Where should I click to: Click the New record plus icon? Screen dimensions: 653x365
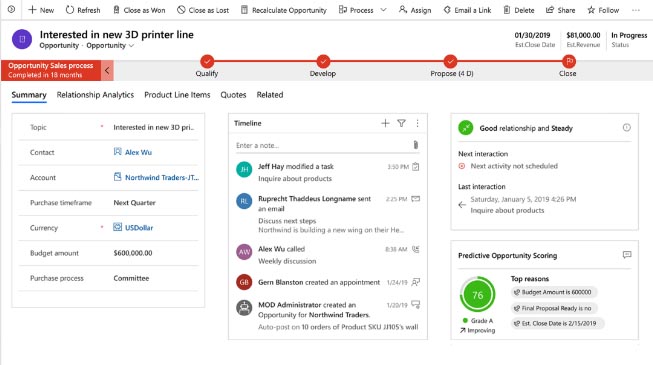point(32,10)
